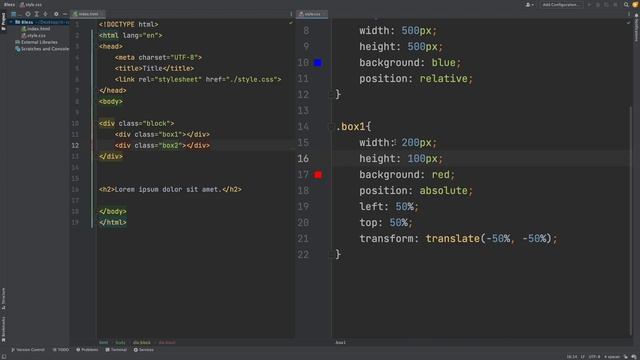Open editor tab options for index.html pane

click(291, 14)
